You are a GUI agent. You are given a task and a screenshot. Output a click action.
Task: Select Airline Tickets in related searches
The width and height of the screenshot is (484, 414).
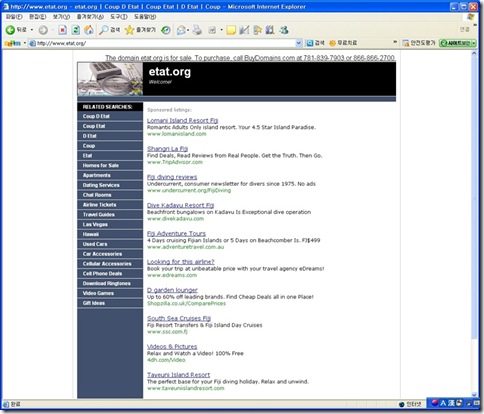point(110,205)
